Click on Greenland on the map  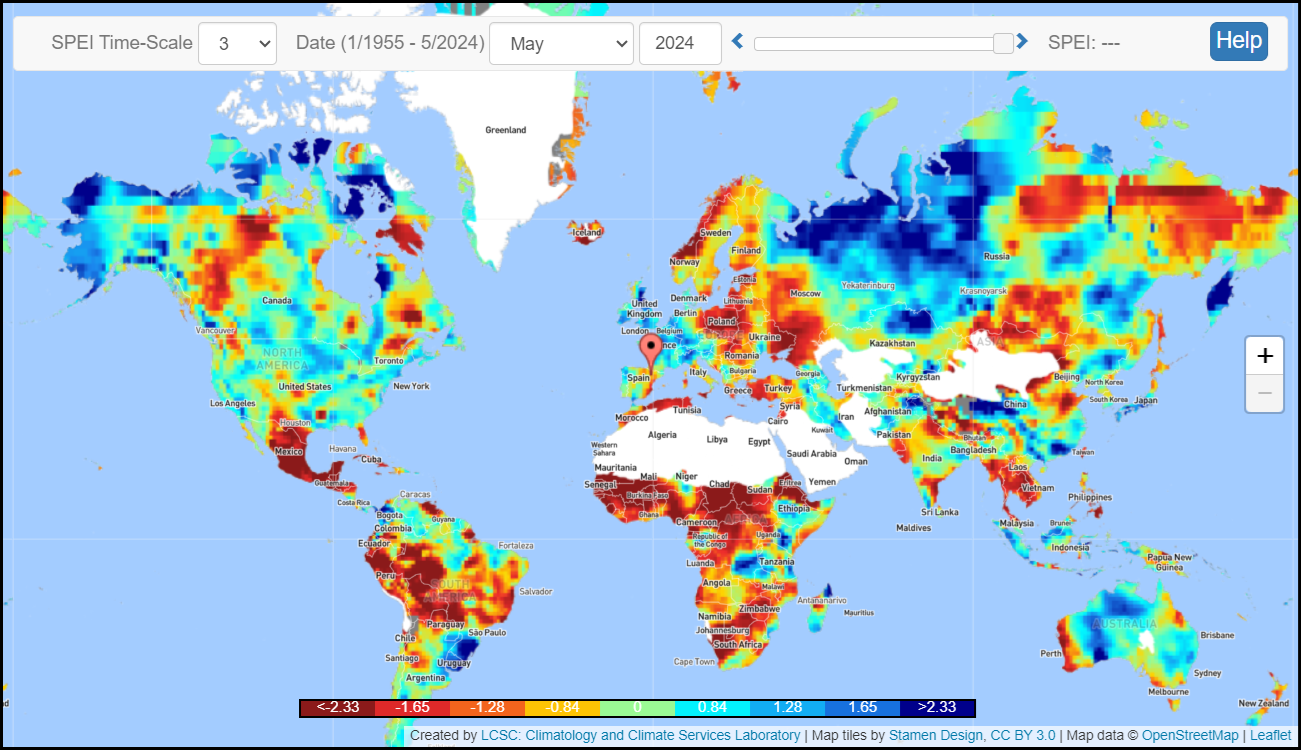tap(505, 150)
